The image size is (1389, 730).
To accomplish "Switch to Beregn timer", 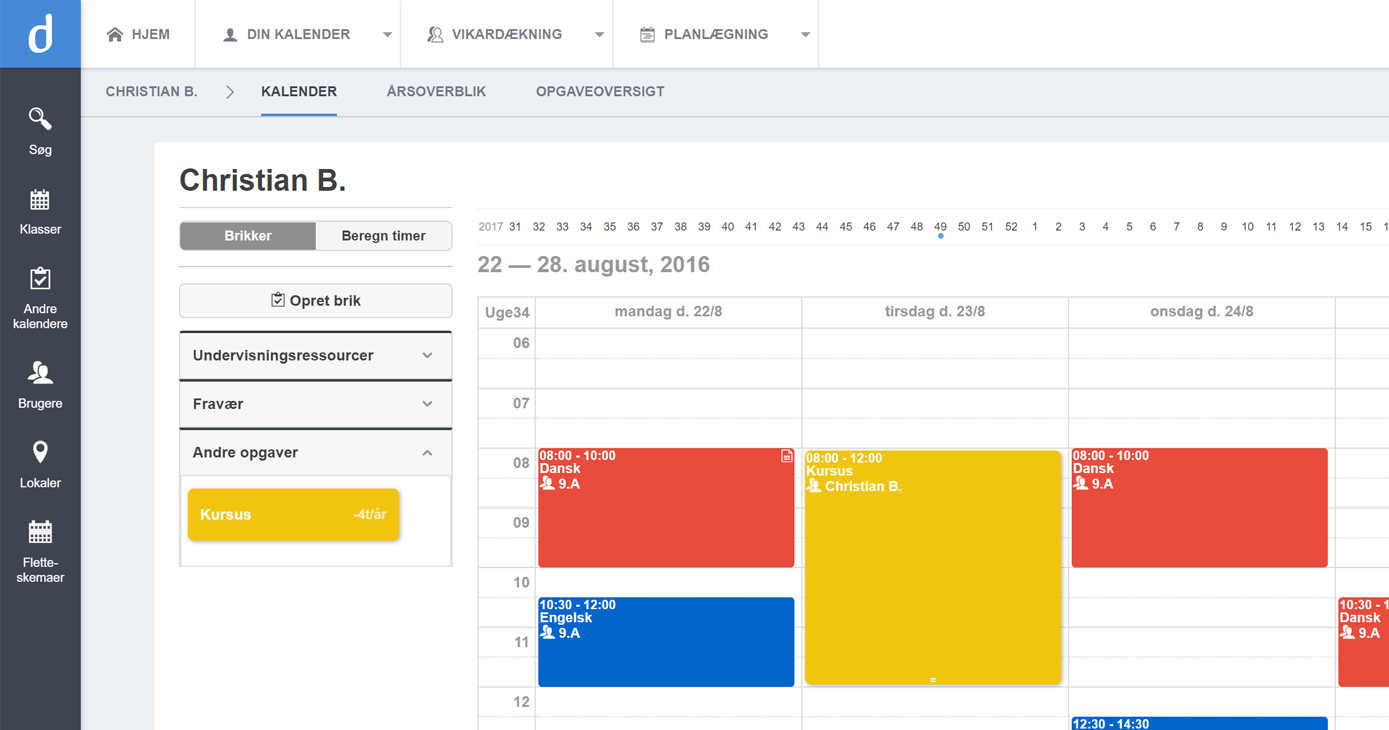I will click(x=384, y=236).
